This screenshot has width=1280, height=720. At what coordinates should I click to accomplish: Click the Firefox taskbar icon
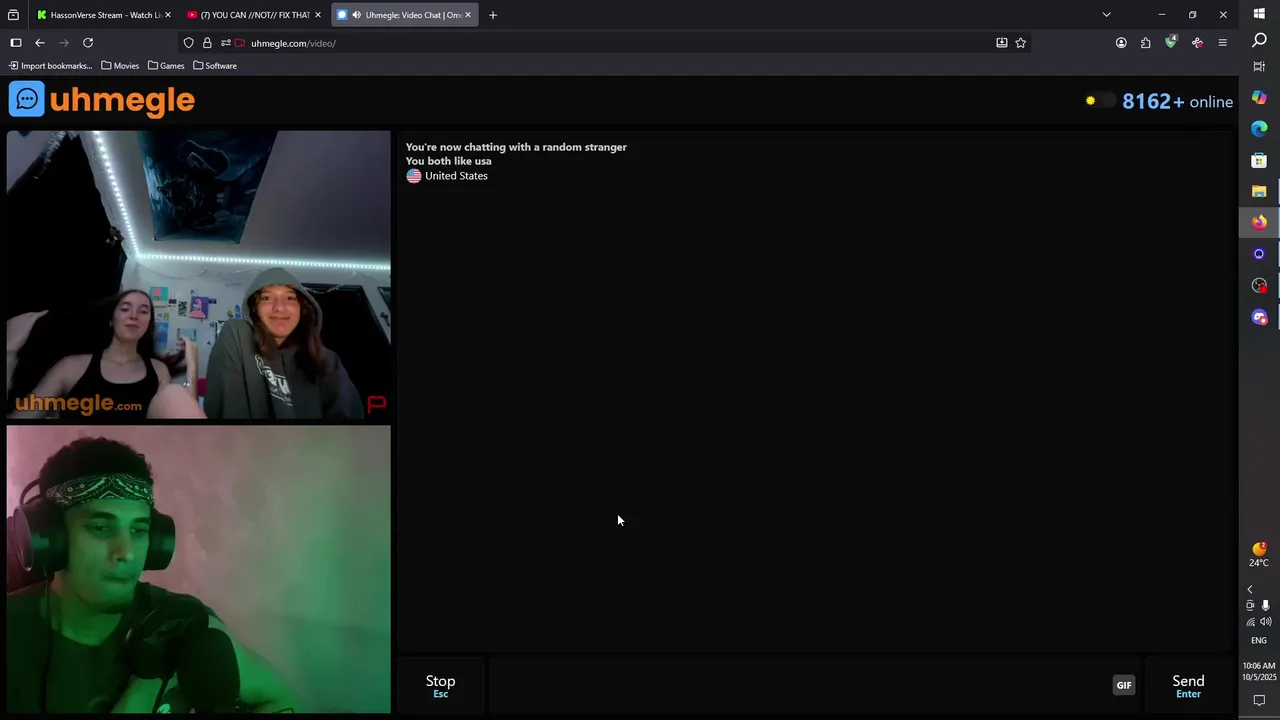point(1259,222)
